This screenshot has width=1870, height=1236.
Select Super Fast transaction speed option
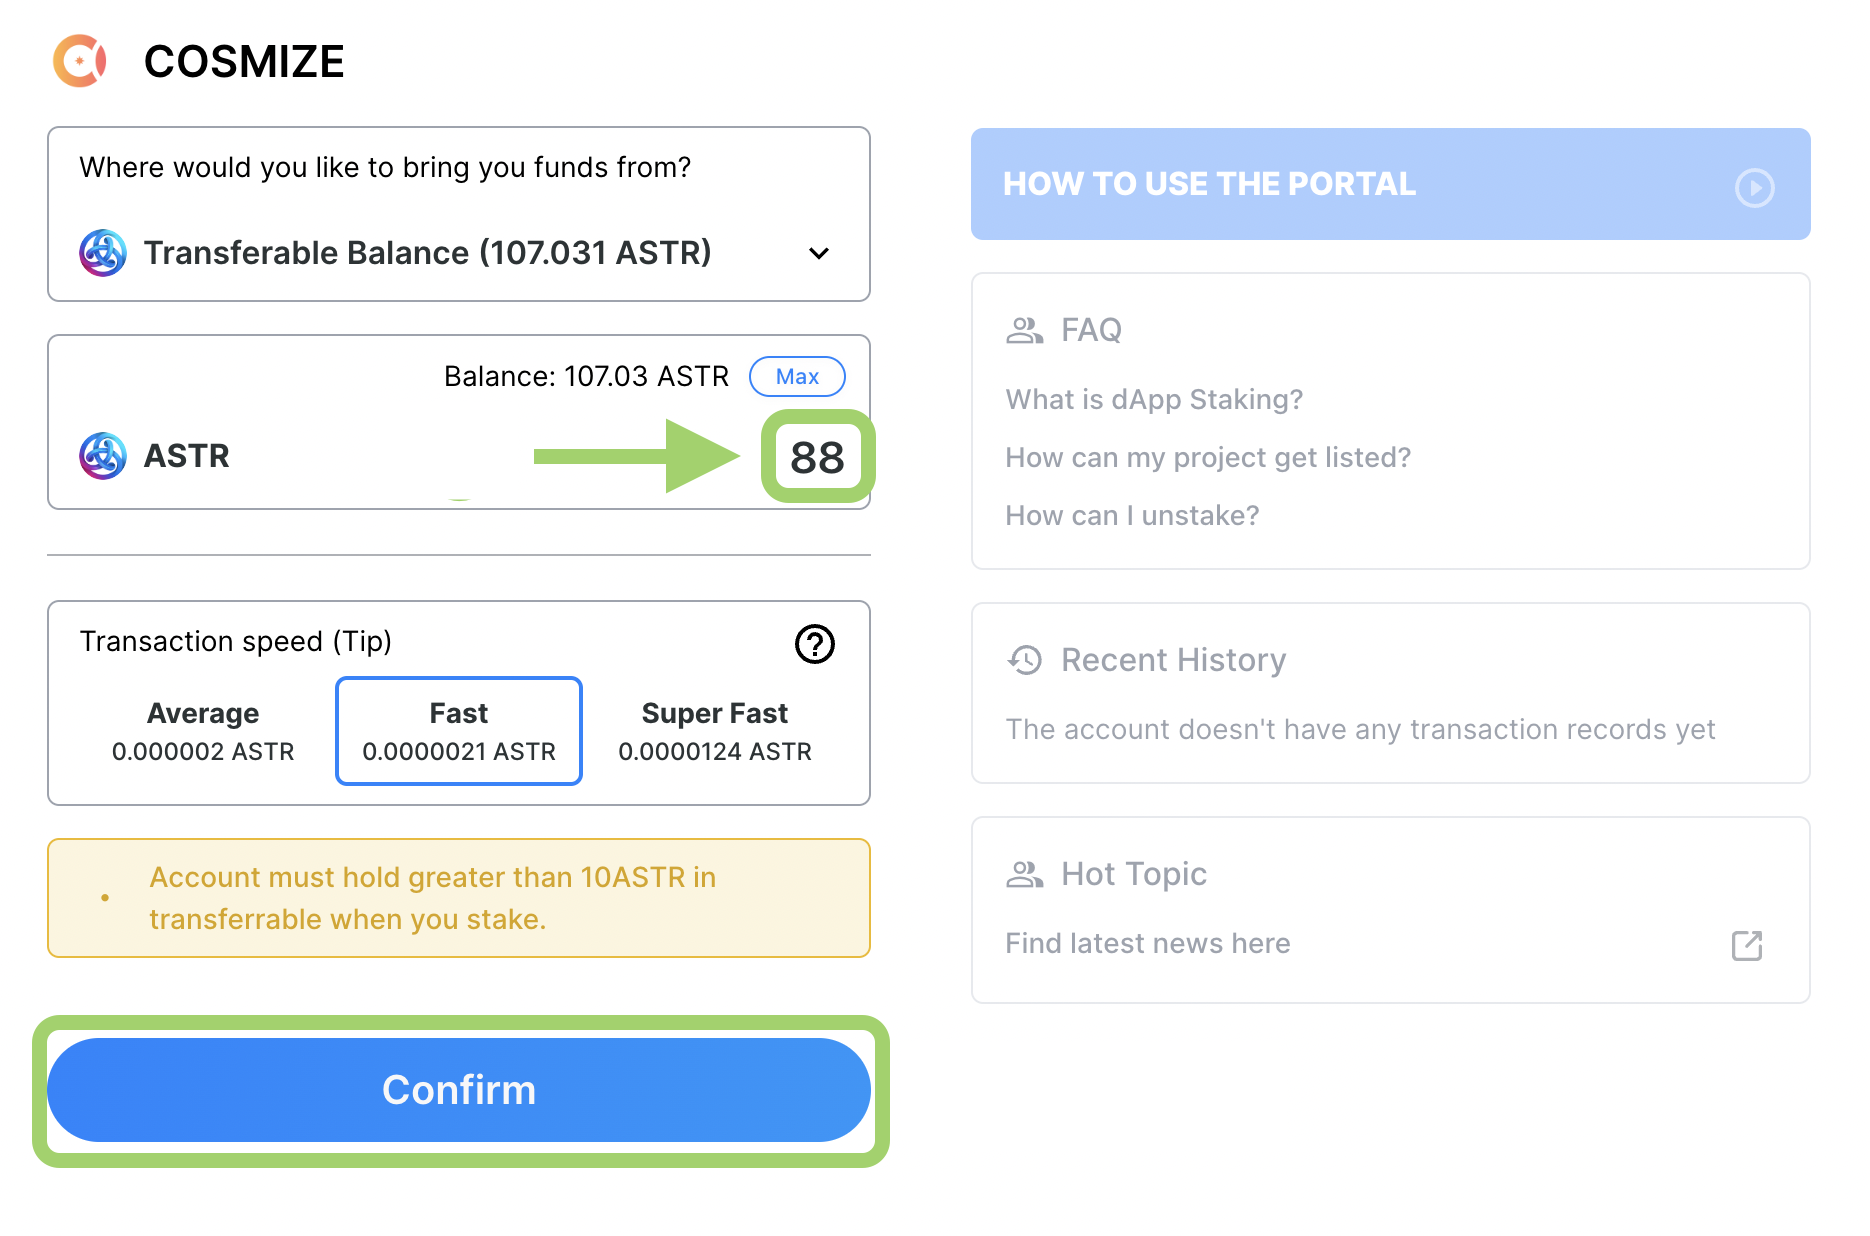coord(714,731)
